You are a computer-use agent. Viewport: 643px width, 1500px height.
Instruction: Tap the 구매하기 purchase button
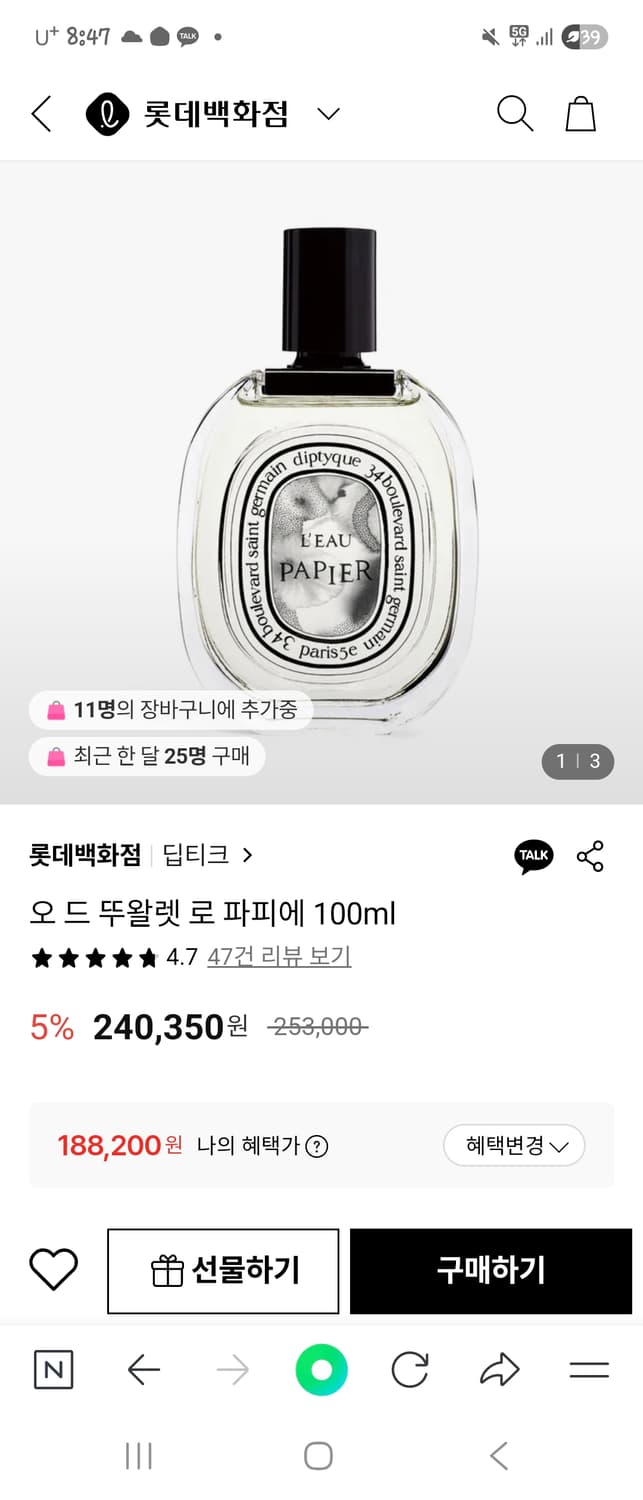click(490, 1271)
